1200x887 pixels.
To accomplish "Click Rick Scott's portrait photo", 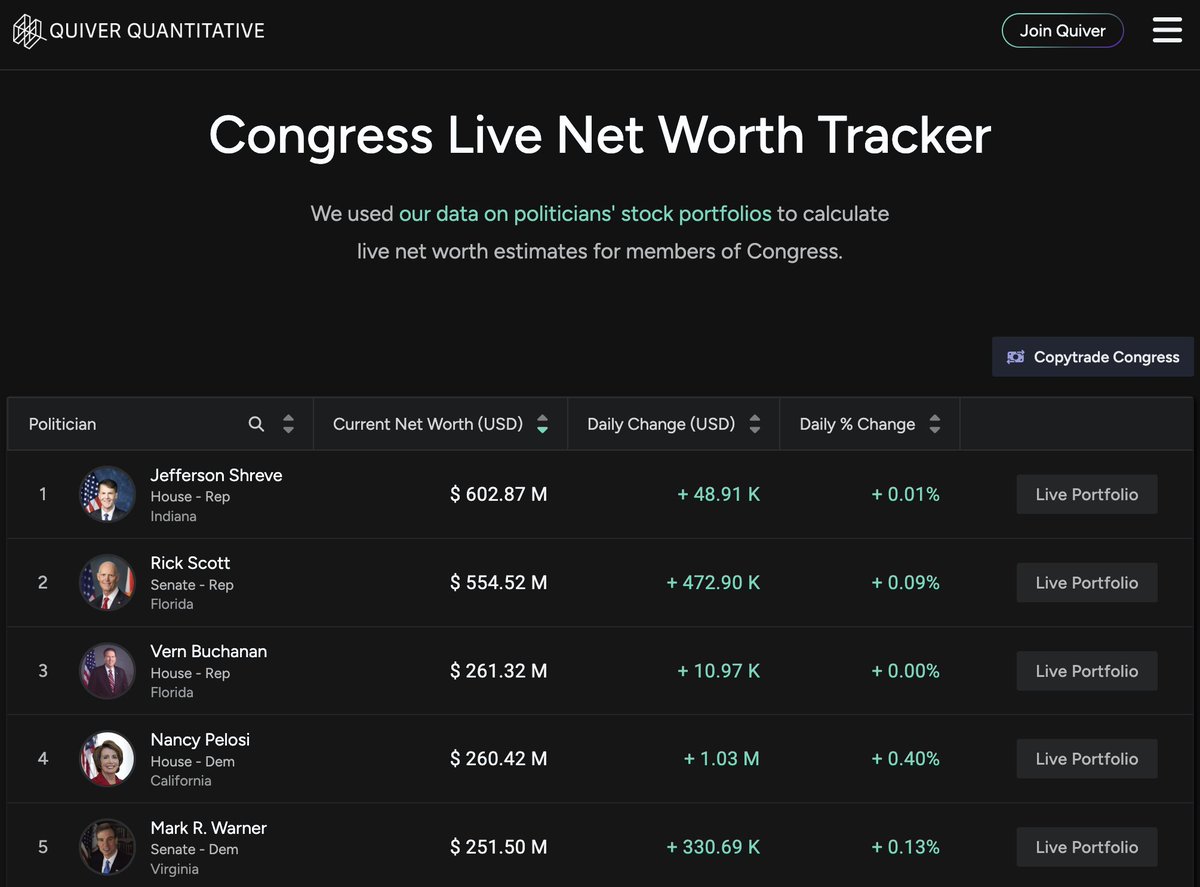I will pyautogui.click(x=107, y=582).
